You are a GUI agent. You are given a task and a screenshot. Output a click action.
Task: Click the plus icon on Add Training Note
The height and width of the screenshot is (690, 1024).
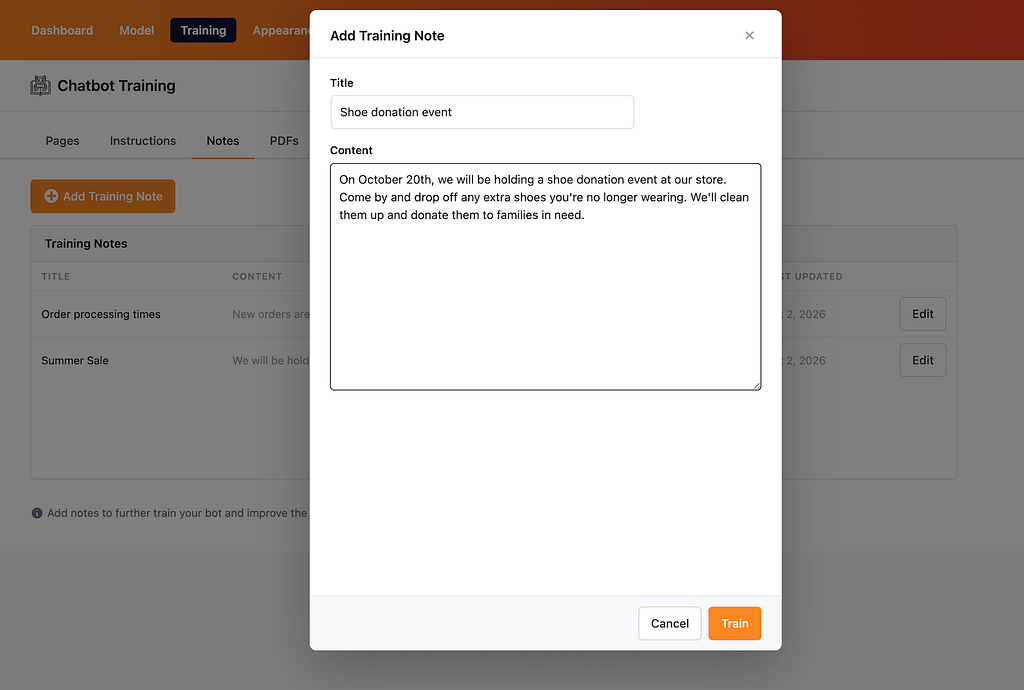point(51,196)
